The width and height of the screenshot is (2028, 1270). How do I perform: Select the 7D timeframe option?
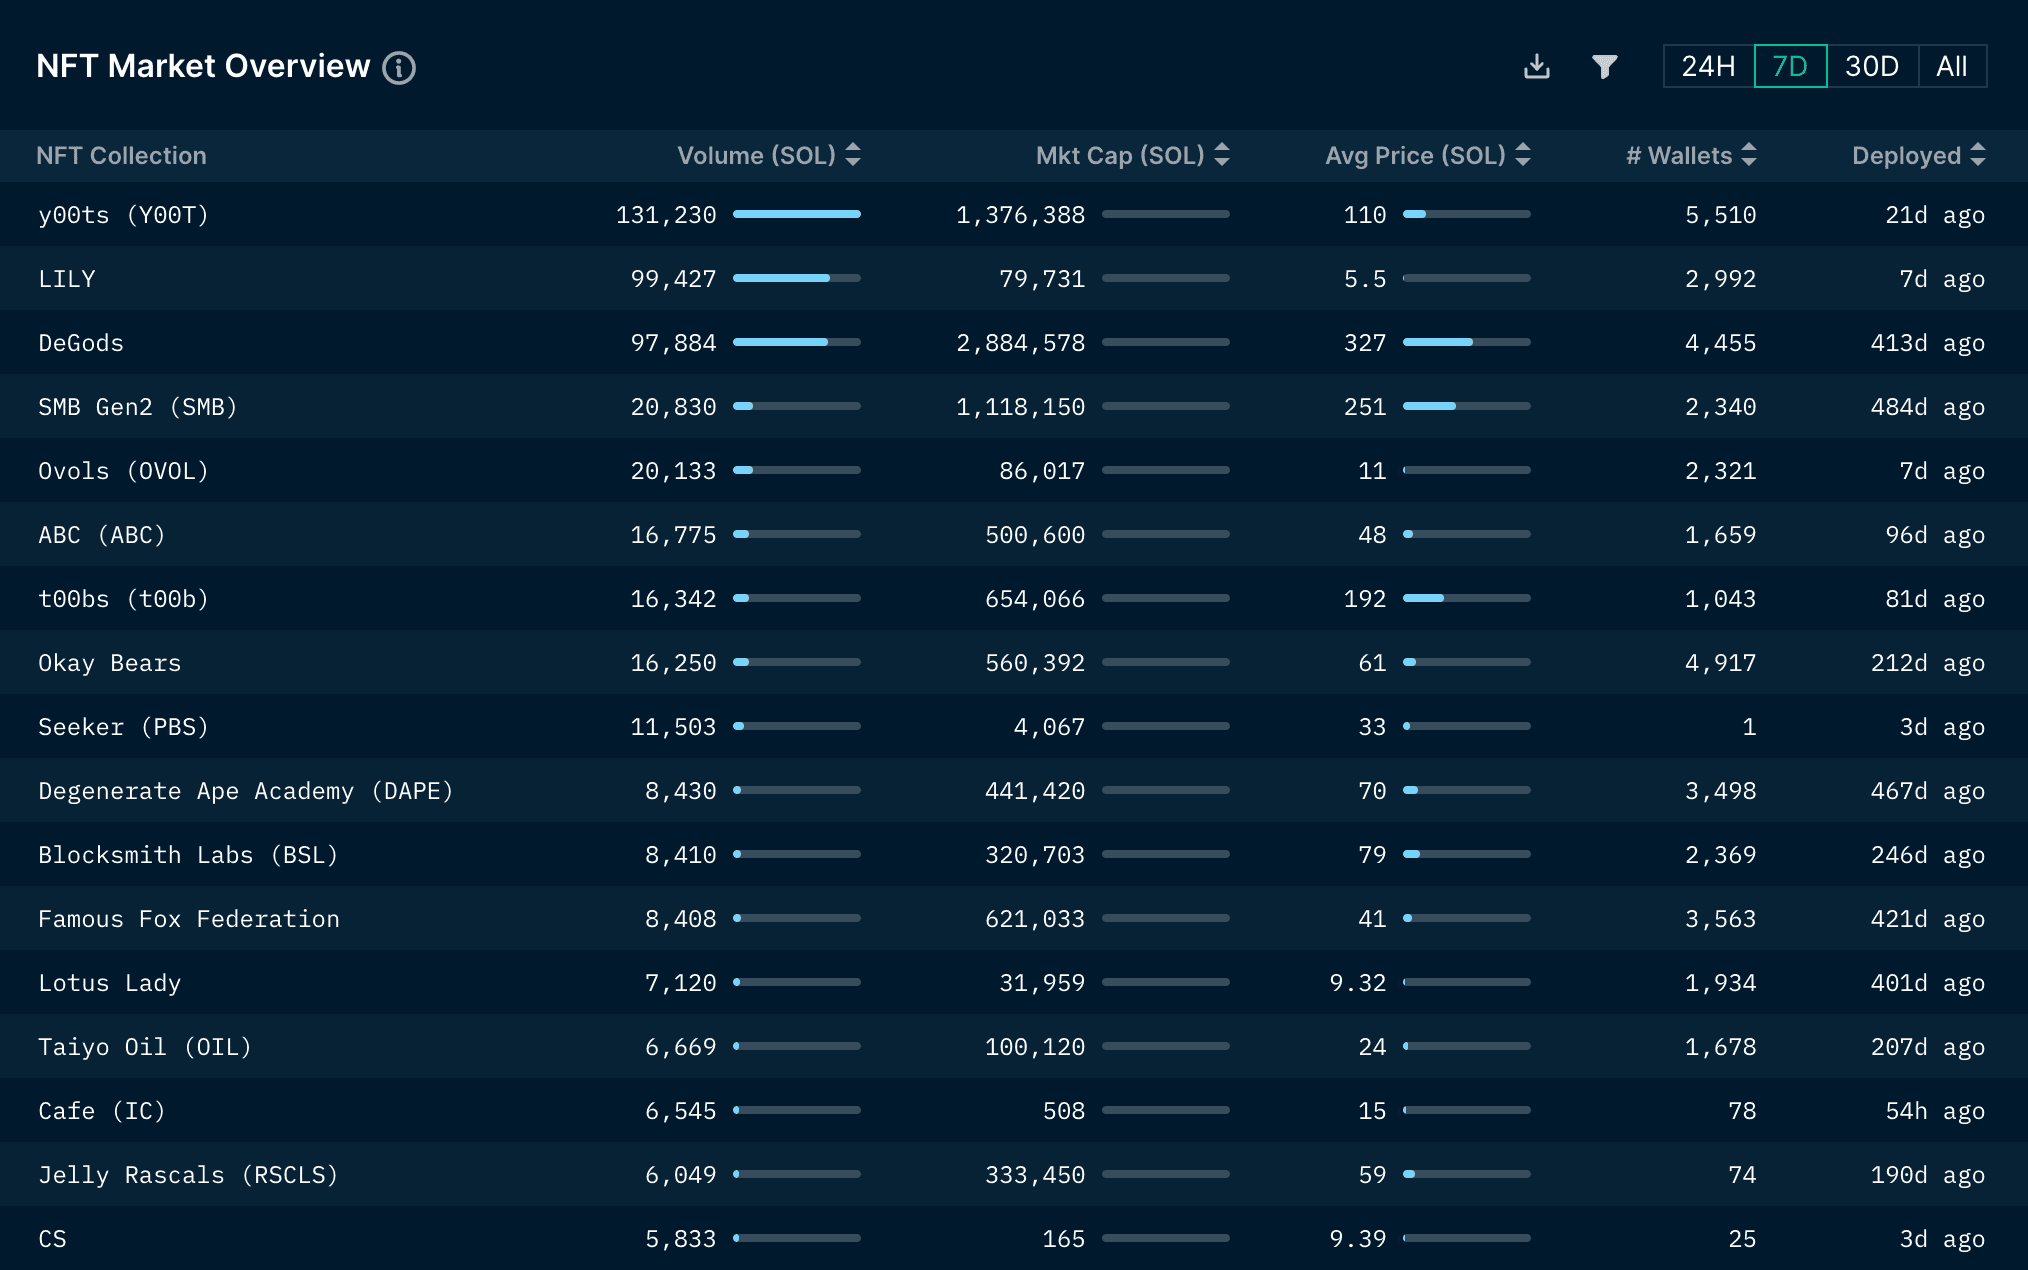point(1790,67)
